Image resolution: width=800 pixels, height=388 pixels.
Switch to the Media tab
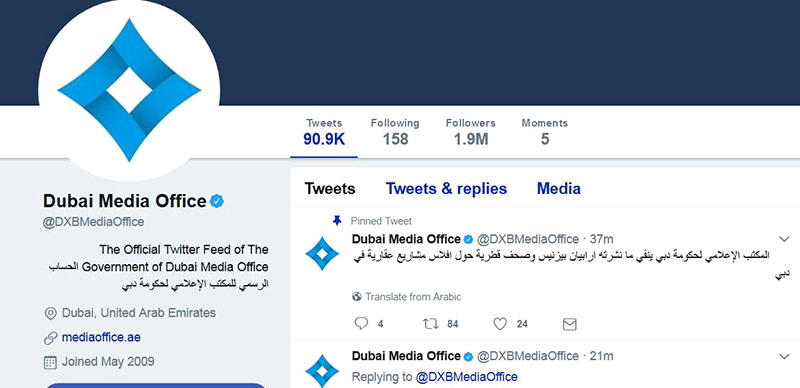coord(559,188)
